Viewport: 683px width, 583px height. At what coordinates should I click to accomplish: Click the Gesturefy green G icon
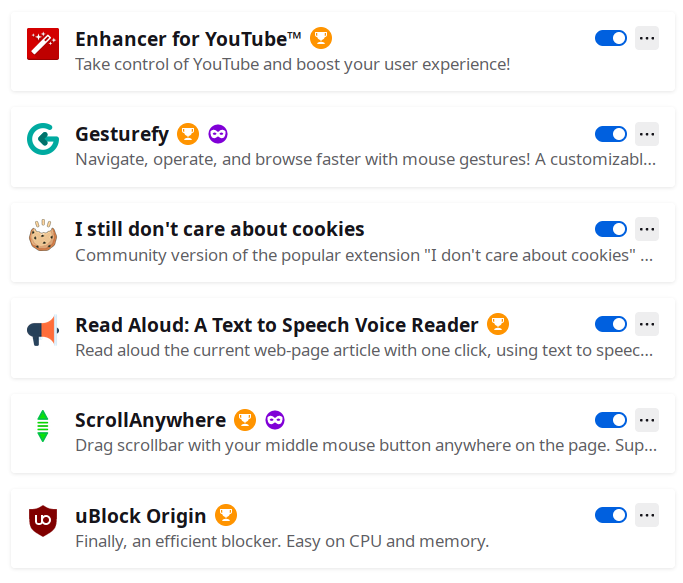tap(43, 139)
